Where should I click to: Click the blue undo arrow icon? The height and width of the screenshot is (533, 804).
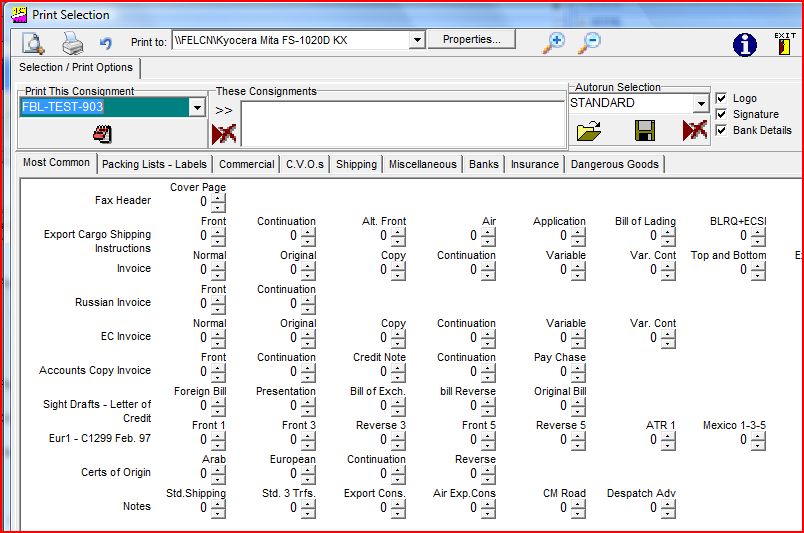pyautogui.click(x=106, y=44)
